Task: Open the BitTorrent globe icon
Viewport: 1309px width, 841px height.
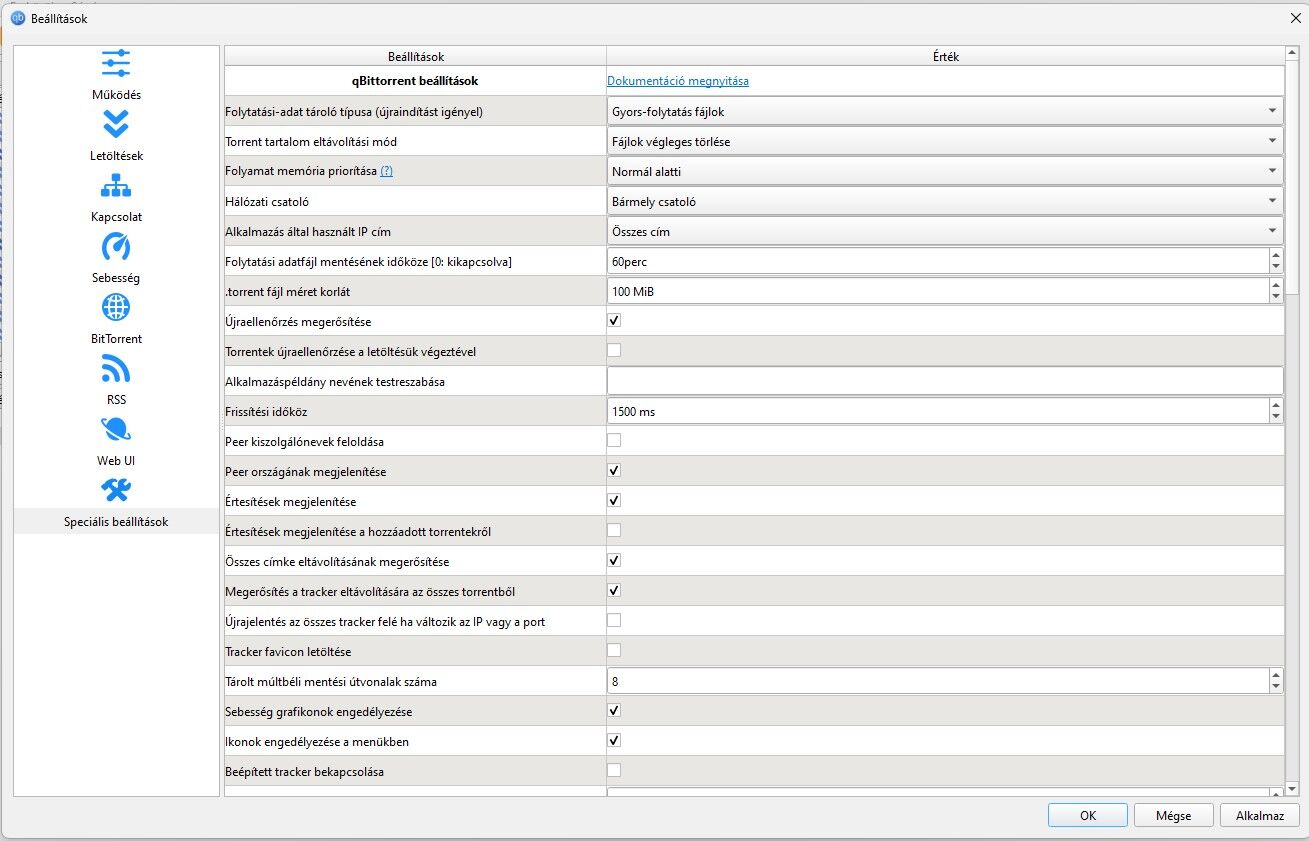Action: tap(116, 307)
